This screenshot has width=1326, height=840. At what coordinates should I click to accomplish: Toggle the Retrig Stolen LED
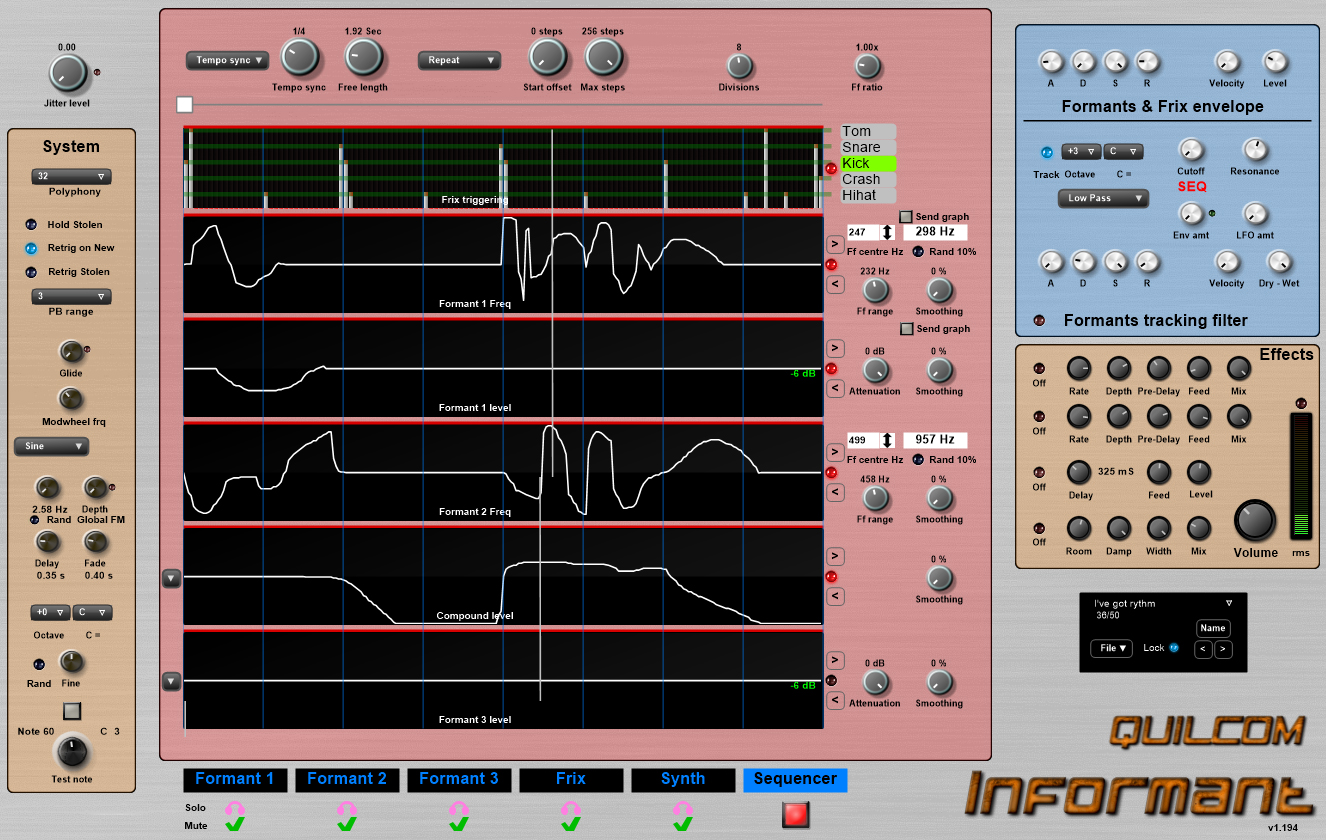click(32, 272)
